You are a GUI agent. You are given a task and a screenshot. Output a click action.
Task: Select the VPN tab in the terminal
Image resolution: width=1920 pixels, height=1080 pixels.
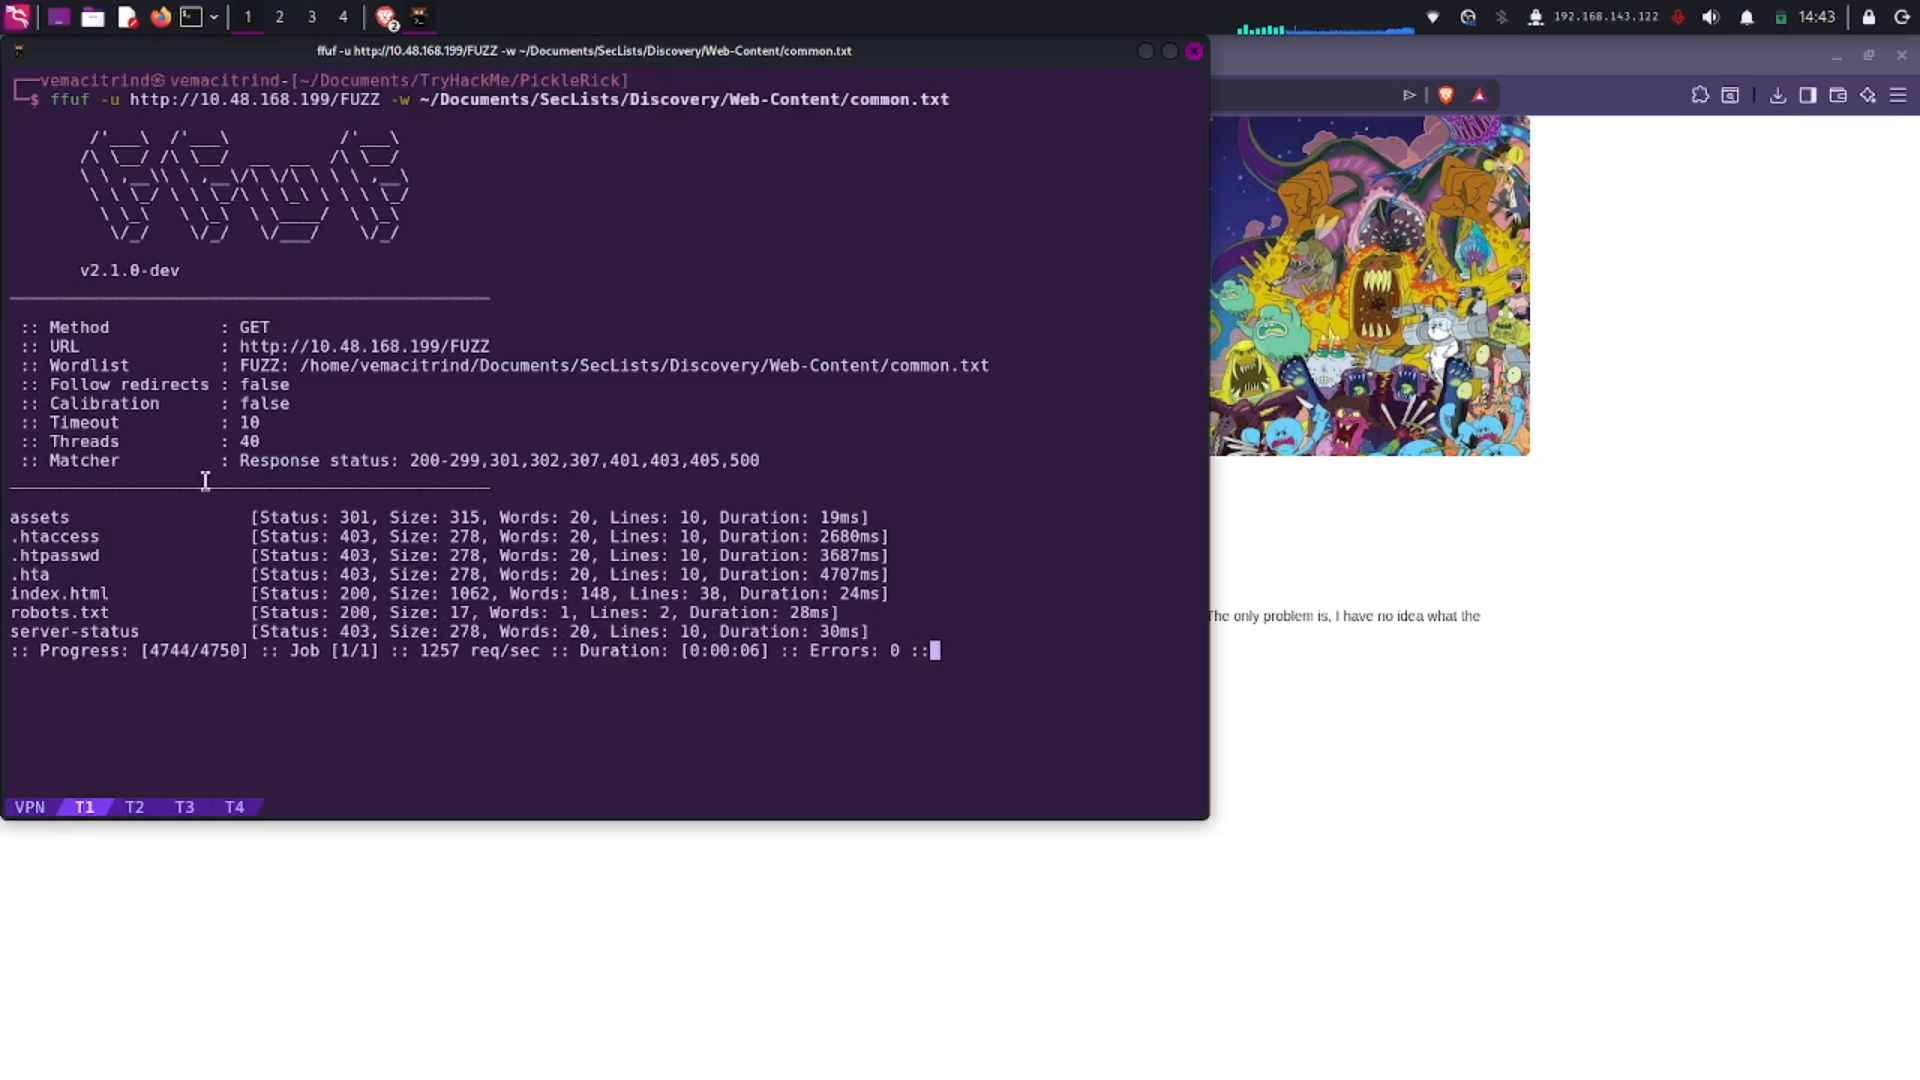click(30, 807)
